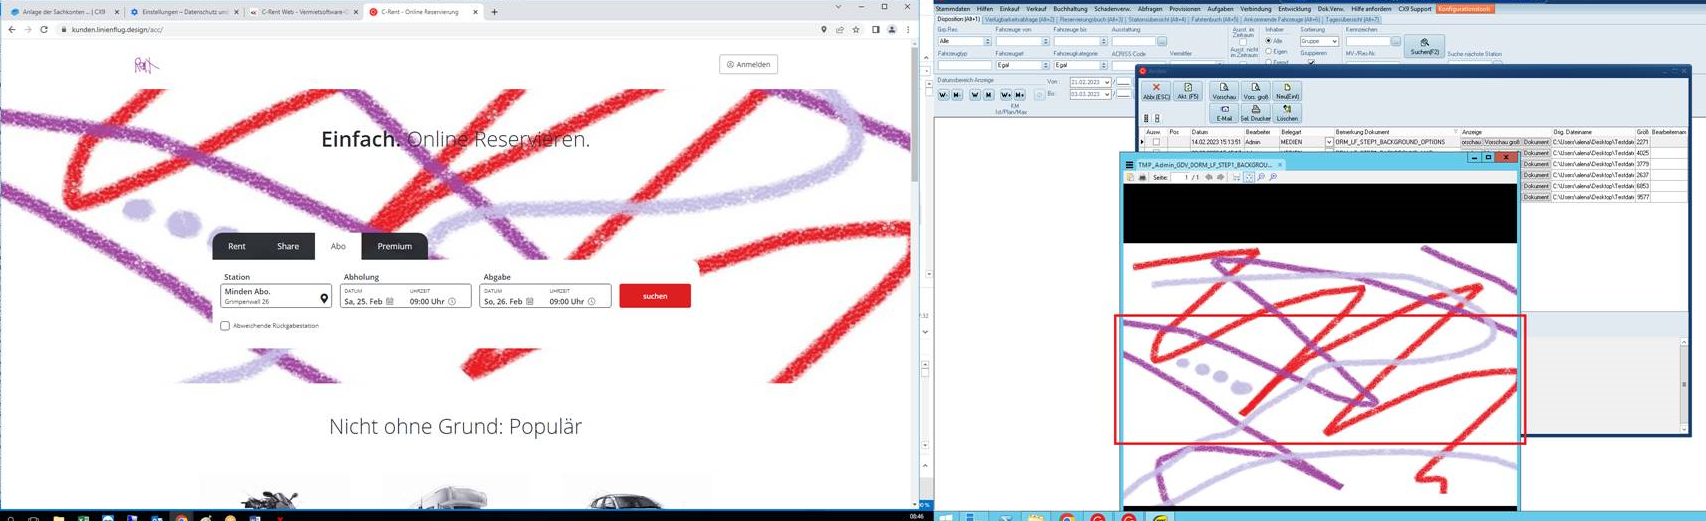Open the Buchhaltung menu
The width and height of the screenshot is (1706, 521).
pos(1070,9)
